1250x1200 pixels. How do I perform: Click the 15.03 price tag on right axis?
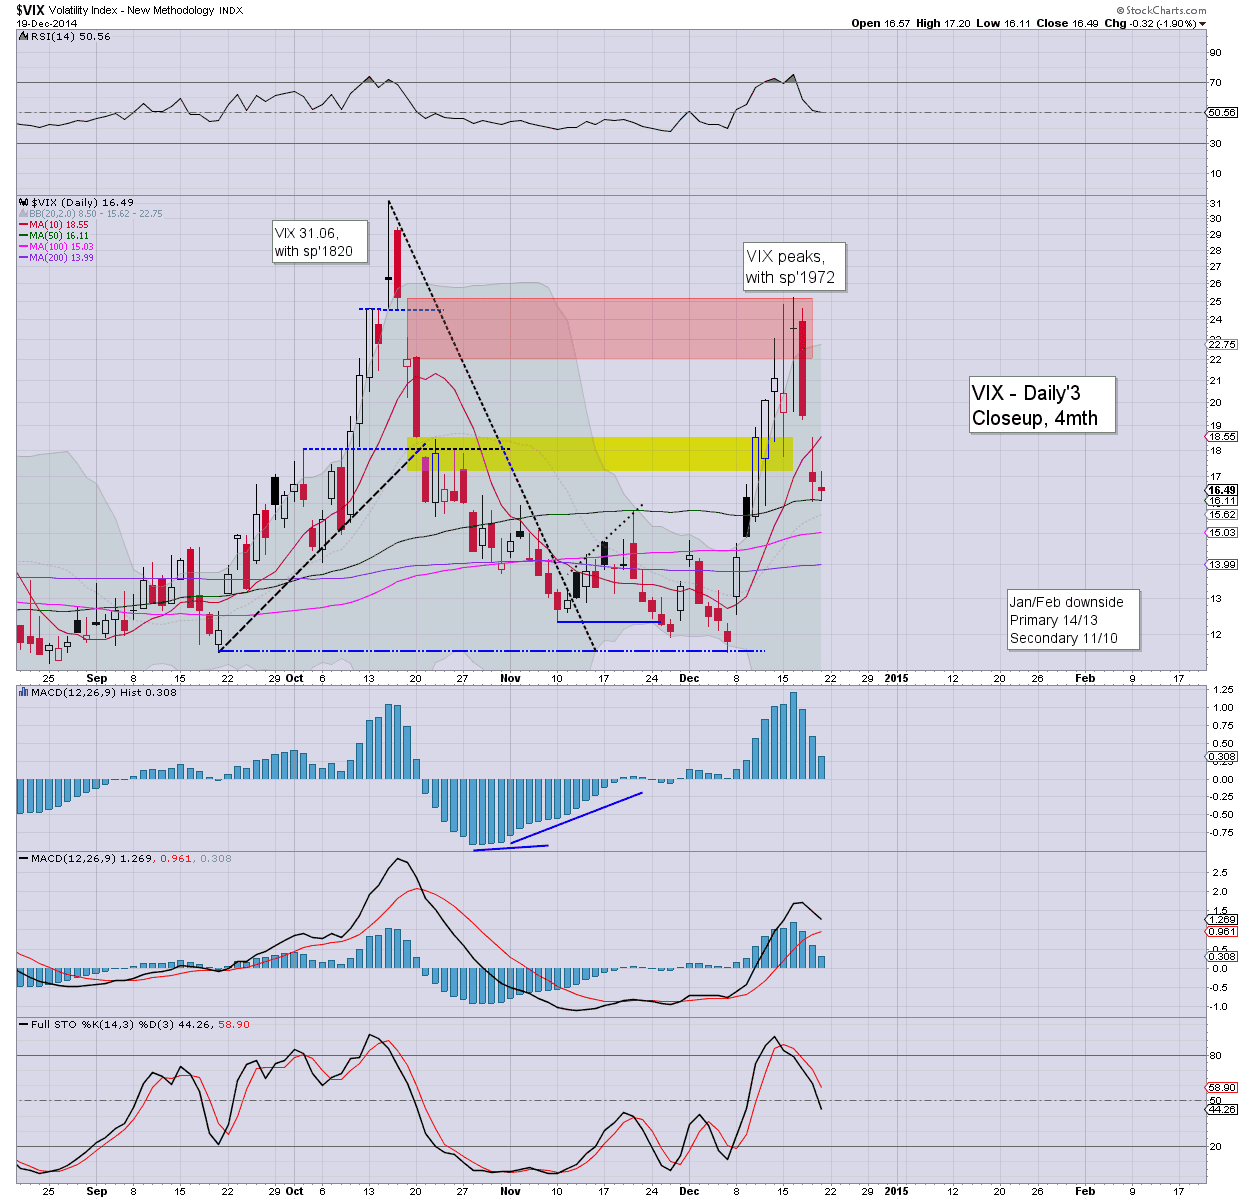click(1222, 533)
